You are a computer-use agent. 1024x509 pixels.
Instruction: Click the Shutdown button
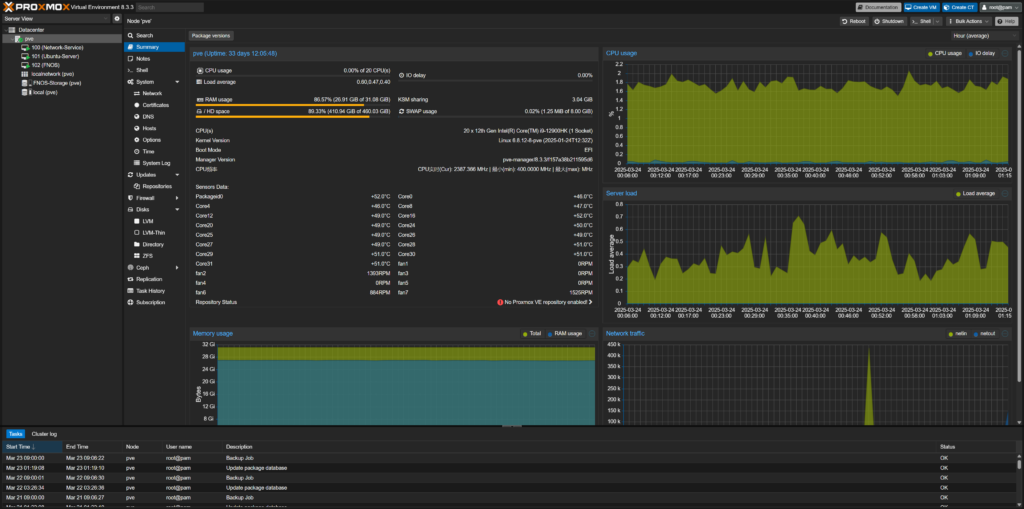[x=889, y=22]
